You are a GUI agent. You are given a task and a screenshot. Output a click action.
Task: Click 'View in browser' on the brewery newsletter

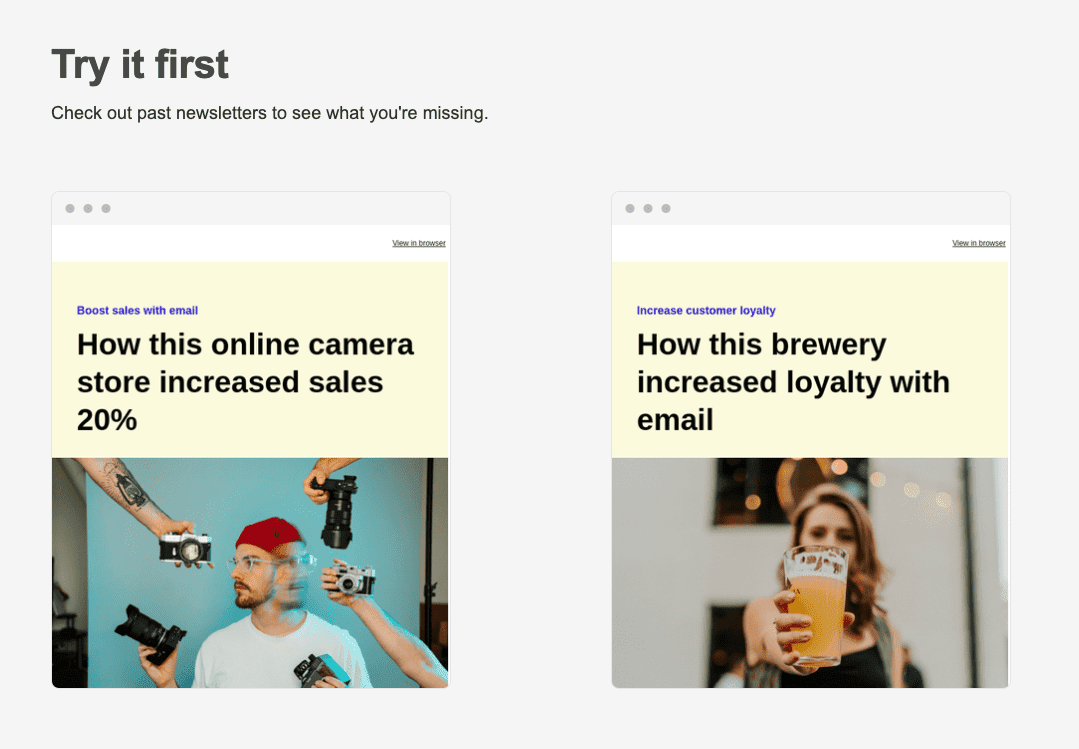point(978,243)
